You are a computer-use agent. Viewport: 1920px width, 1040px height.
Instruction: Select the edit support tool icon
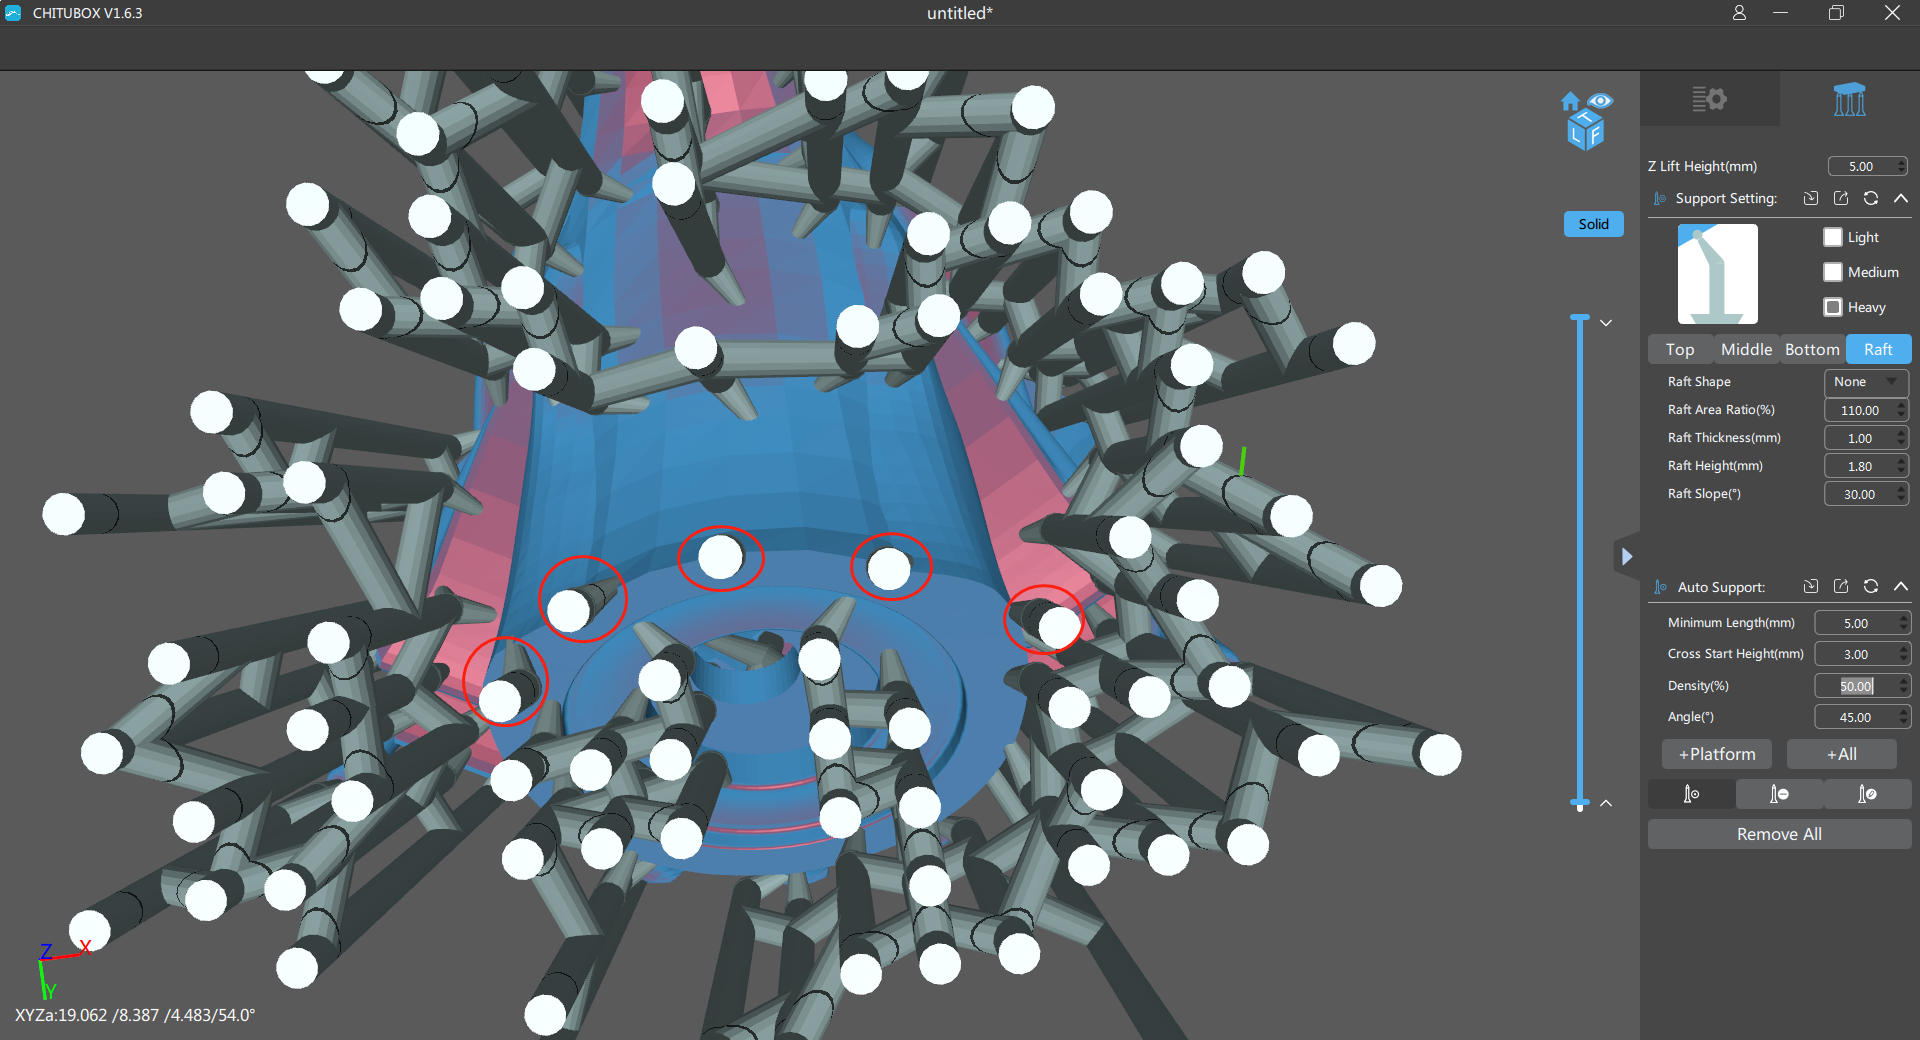click(1867, 794)
